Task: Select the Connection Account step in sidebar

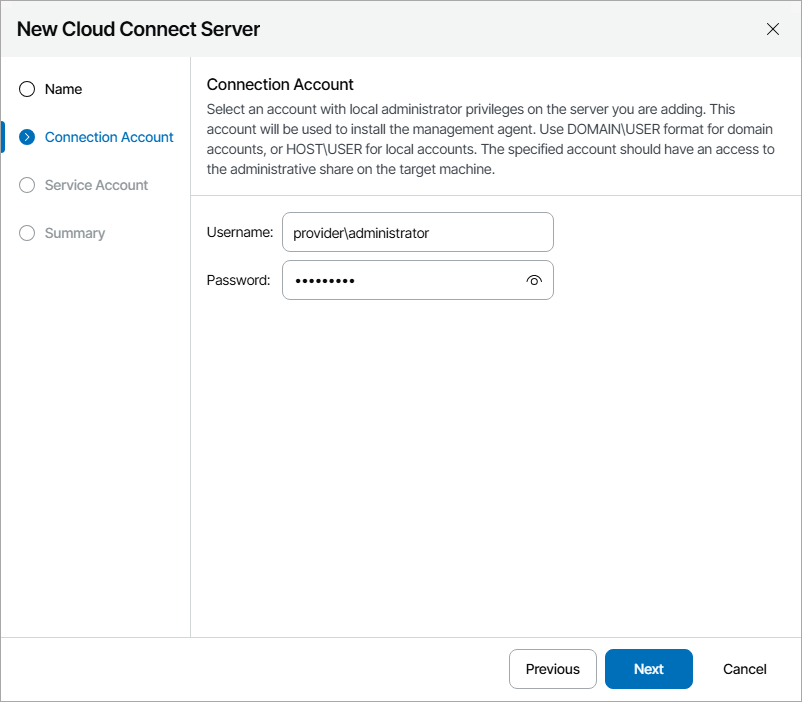Action: (108, 137)
